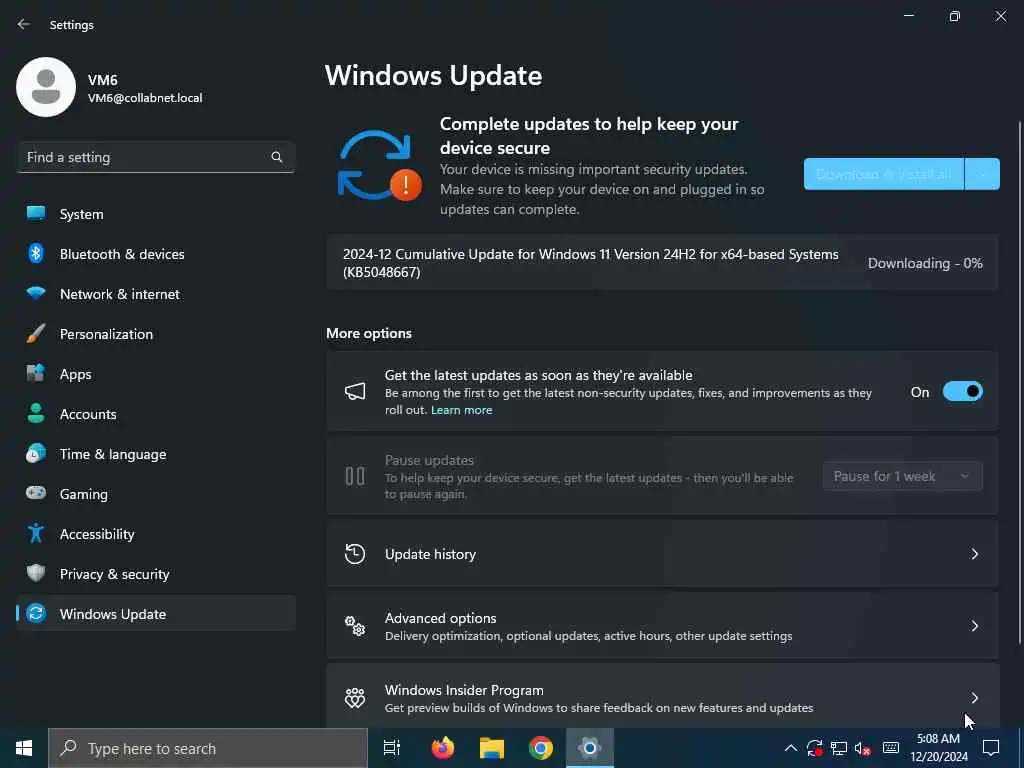Launch Firefox from the taskbar
This screenshot has height=768, width=1024.
pyautogui.click(x=443, y=748)
